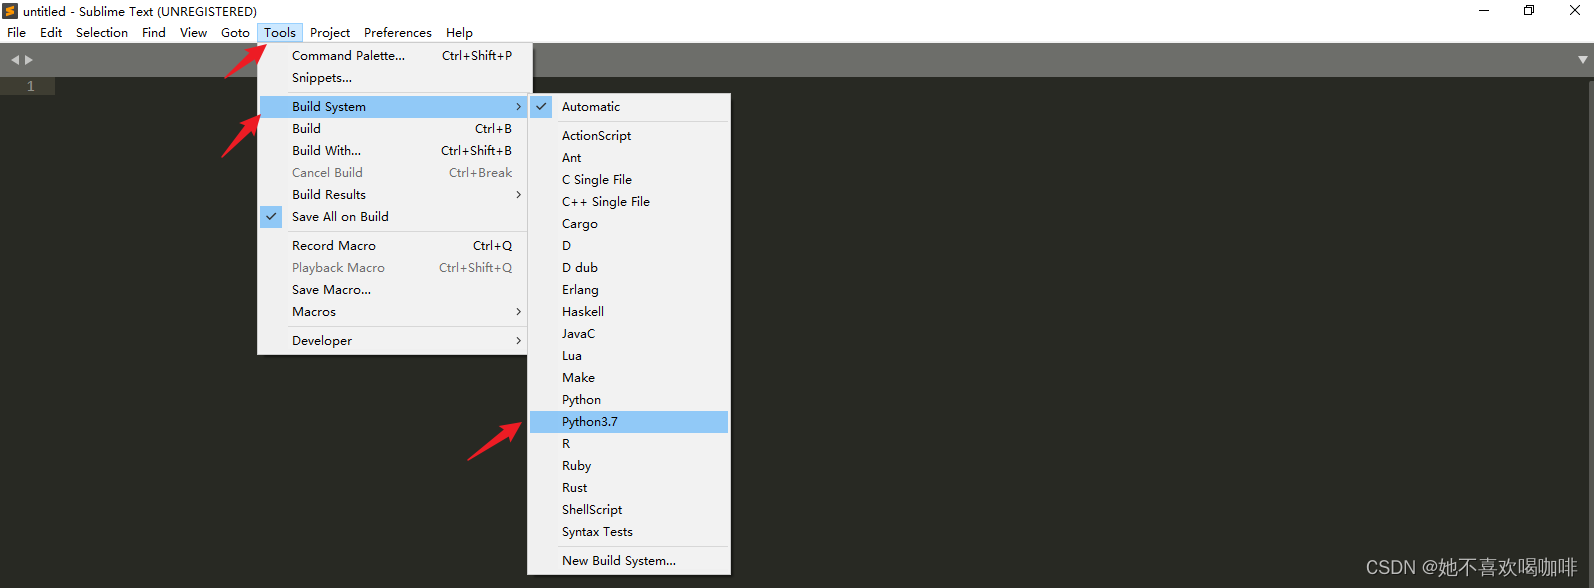The image size is (1594, 588).
Task: Select Ruby build system
Action: pyautogui.click(x=629, y=465)
